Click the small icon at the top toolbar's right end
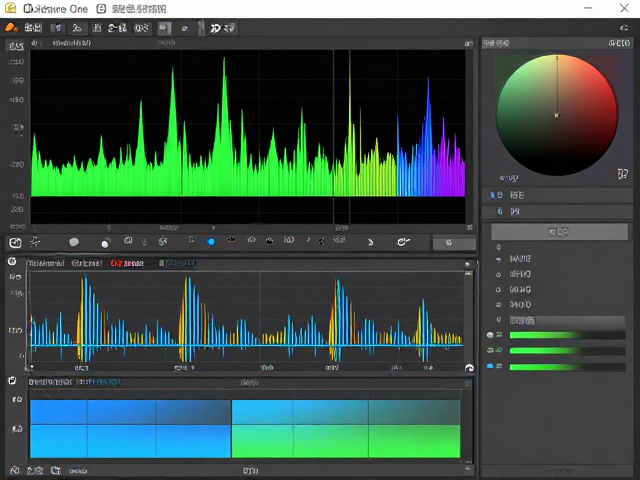Image resolution: width=640 pixels, height=480 pixels. (x=624, y=28)
